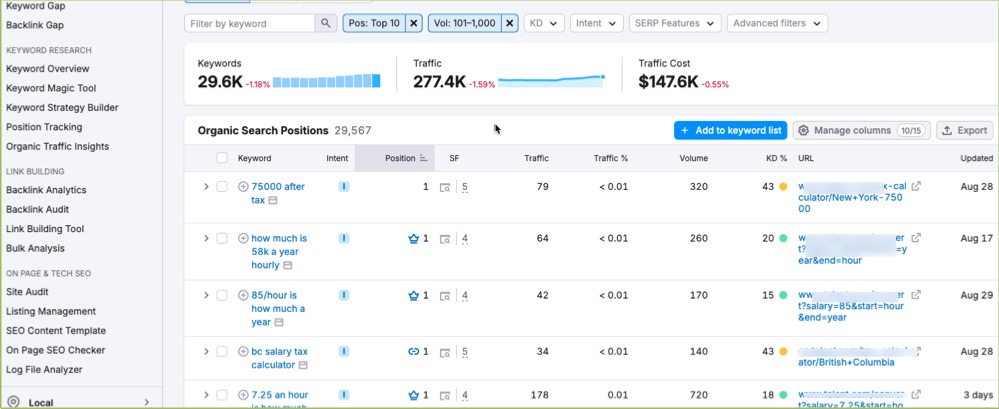The height and width of the screenshot is (409, 999).
Task: Click plus icon beside 85/hour is how much
Action: tap(243, 295)
